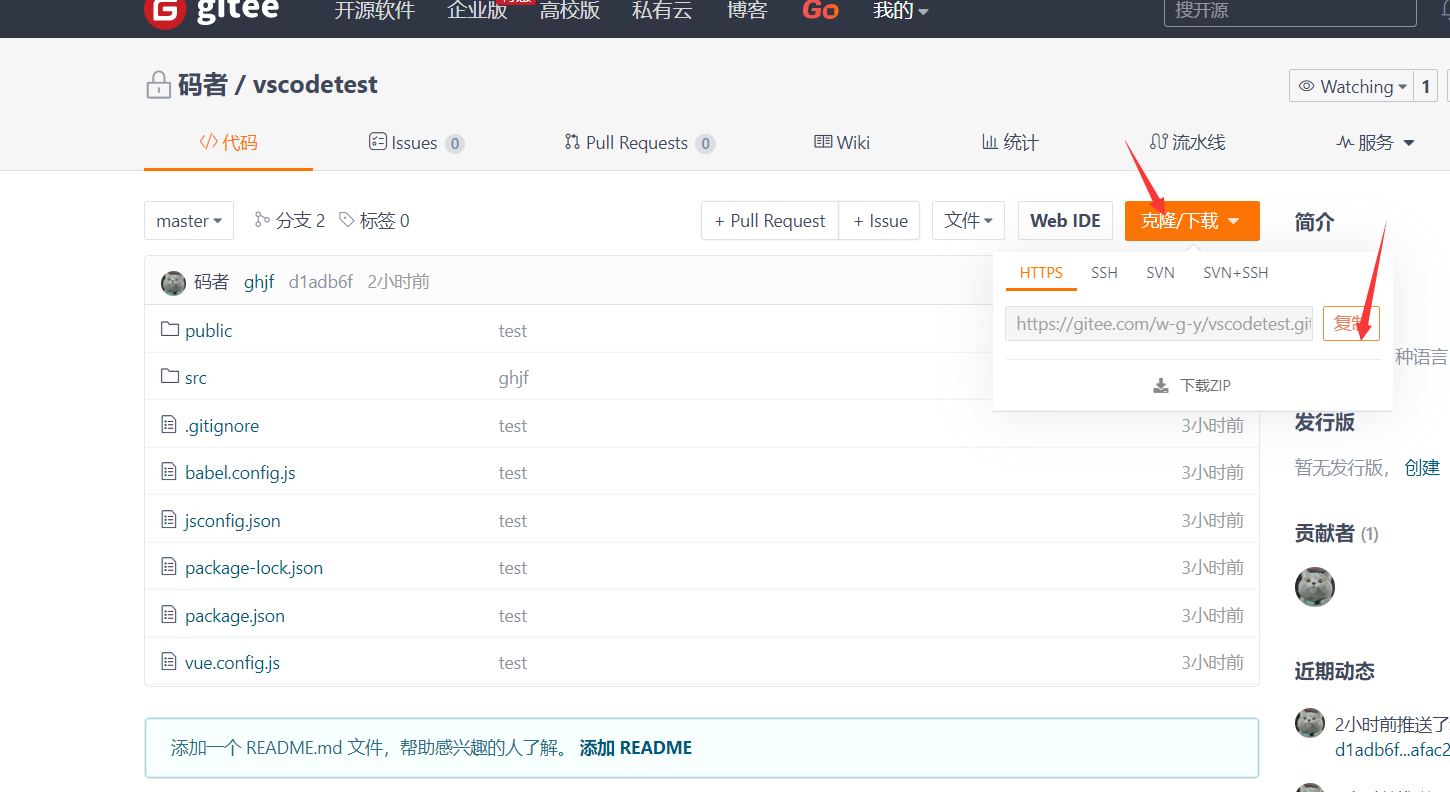
Task: Click the Go logo in top navigation
Action: click(x=820, y=10)
